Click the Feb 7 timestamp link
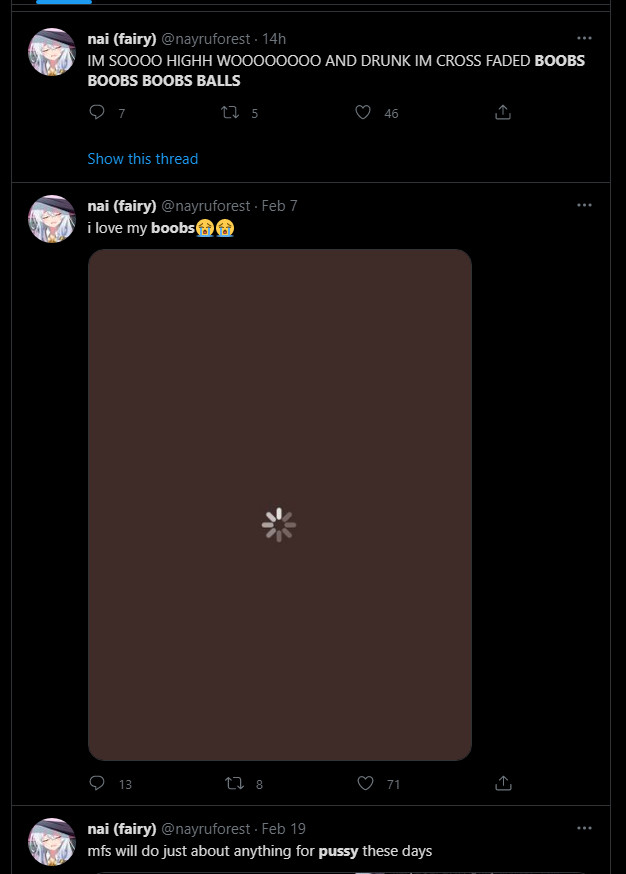This screenshot has width=626, height=874. tap(279, 206)
